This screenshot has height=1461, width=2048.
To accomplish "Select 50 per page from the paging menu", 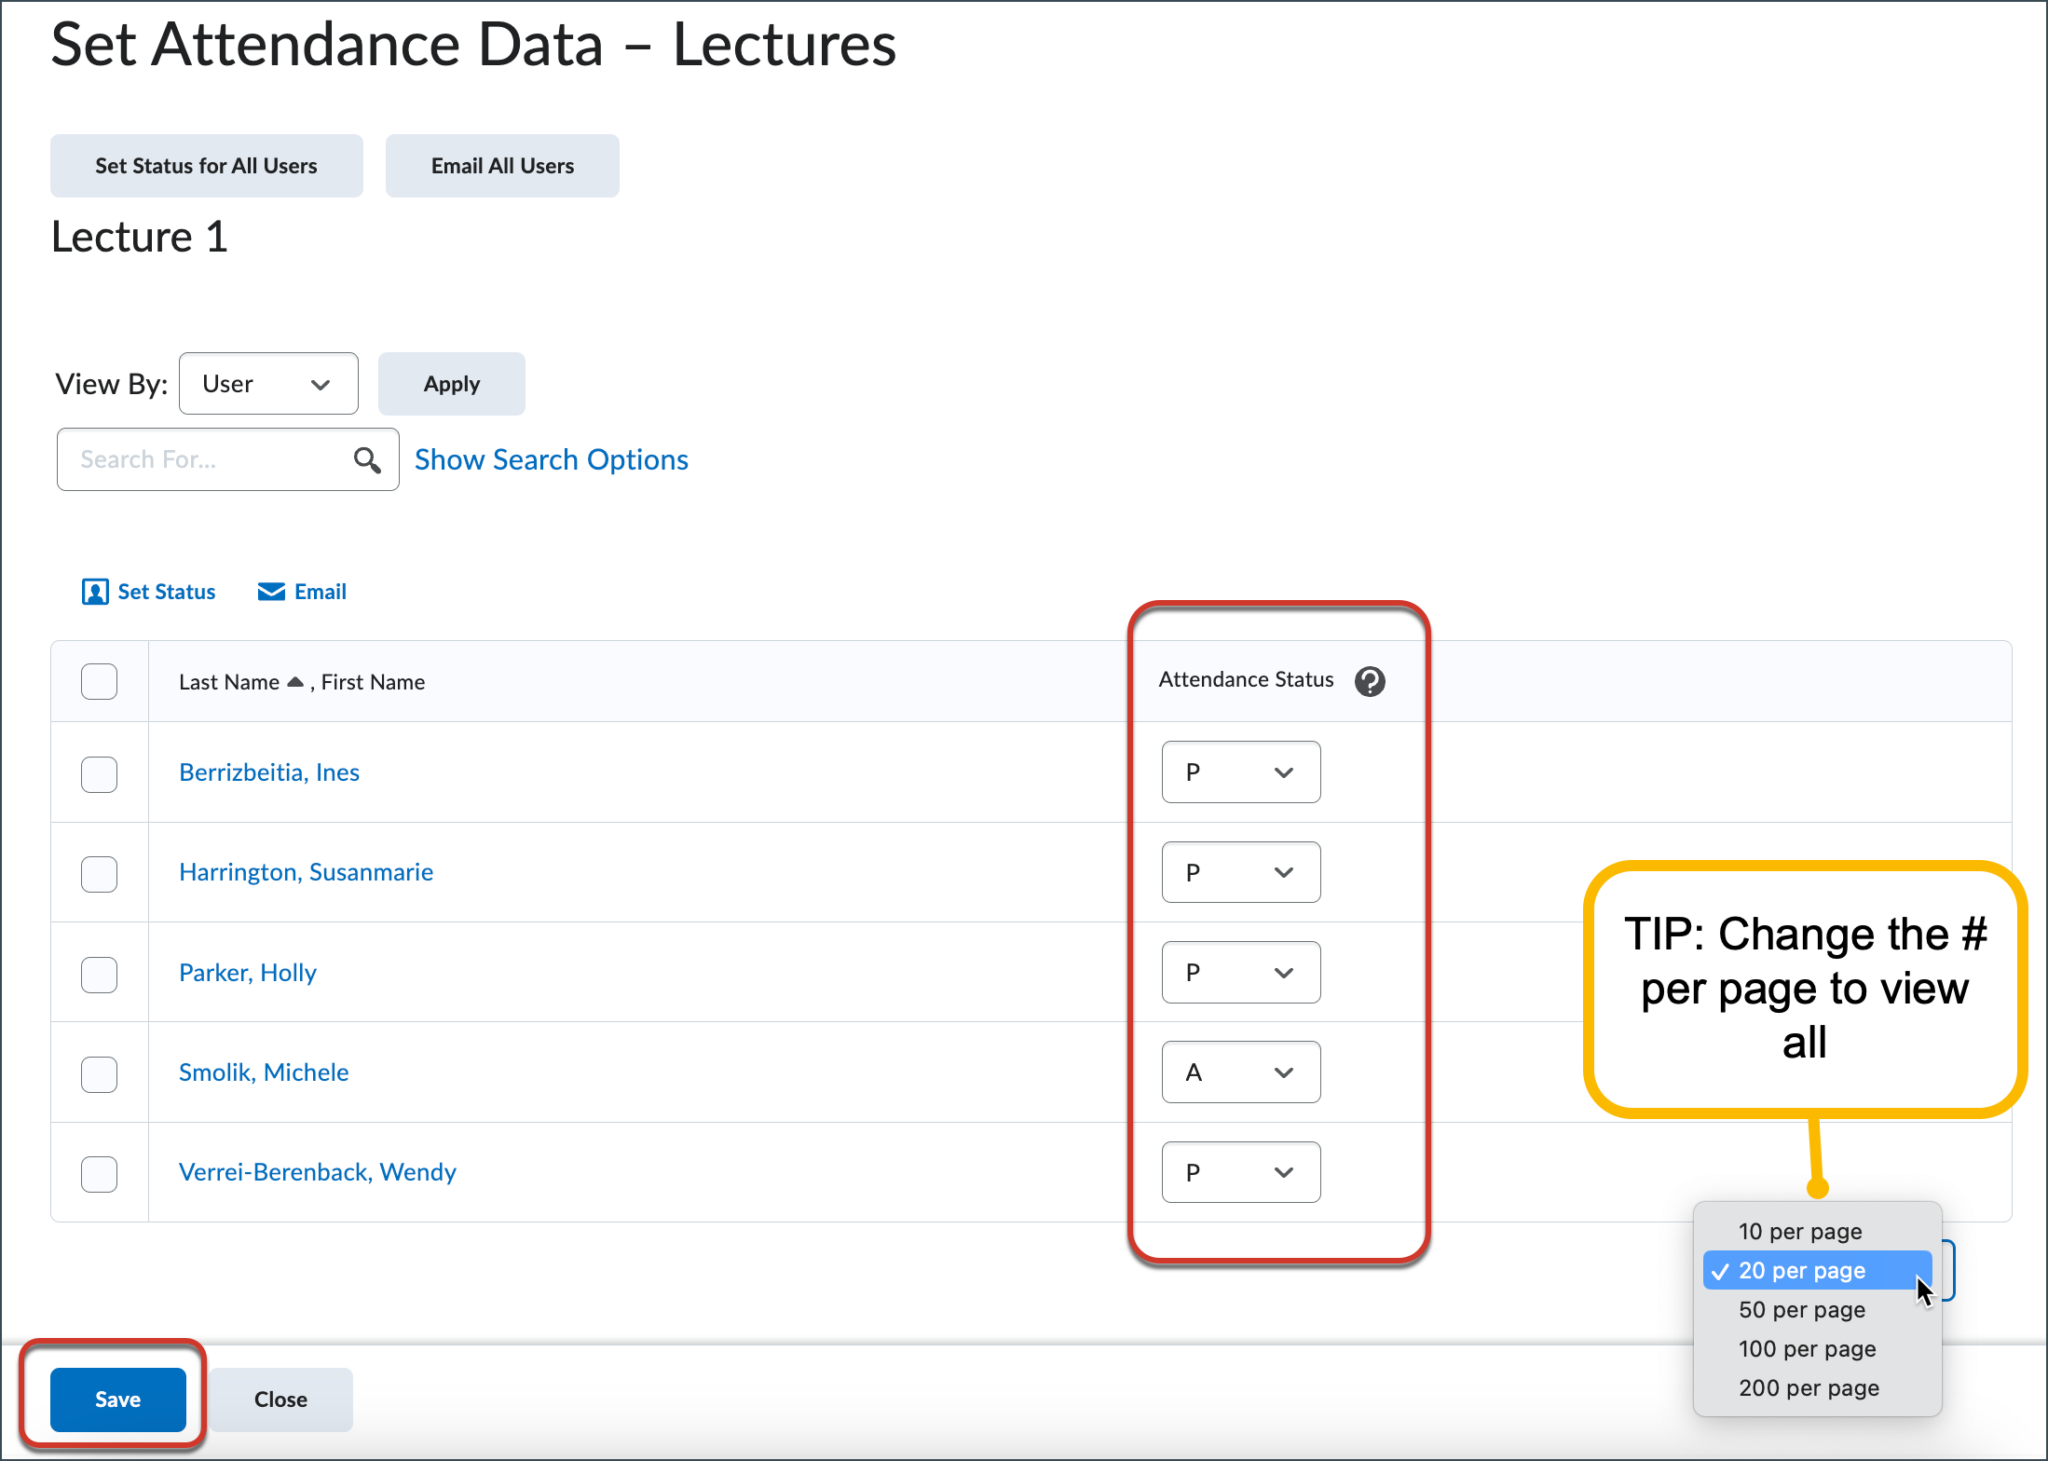I will pos(1801,1310).
